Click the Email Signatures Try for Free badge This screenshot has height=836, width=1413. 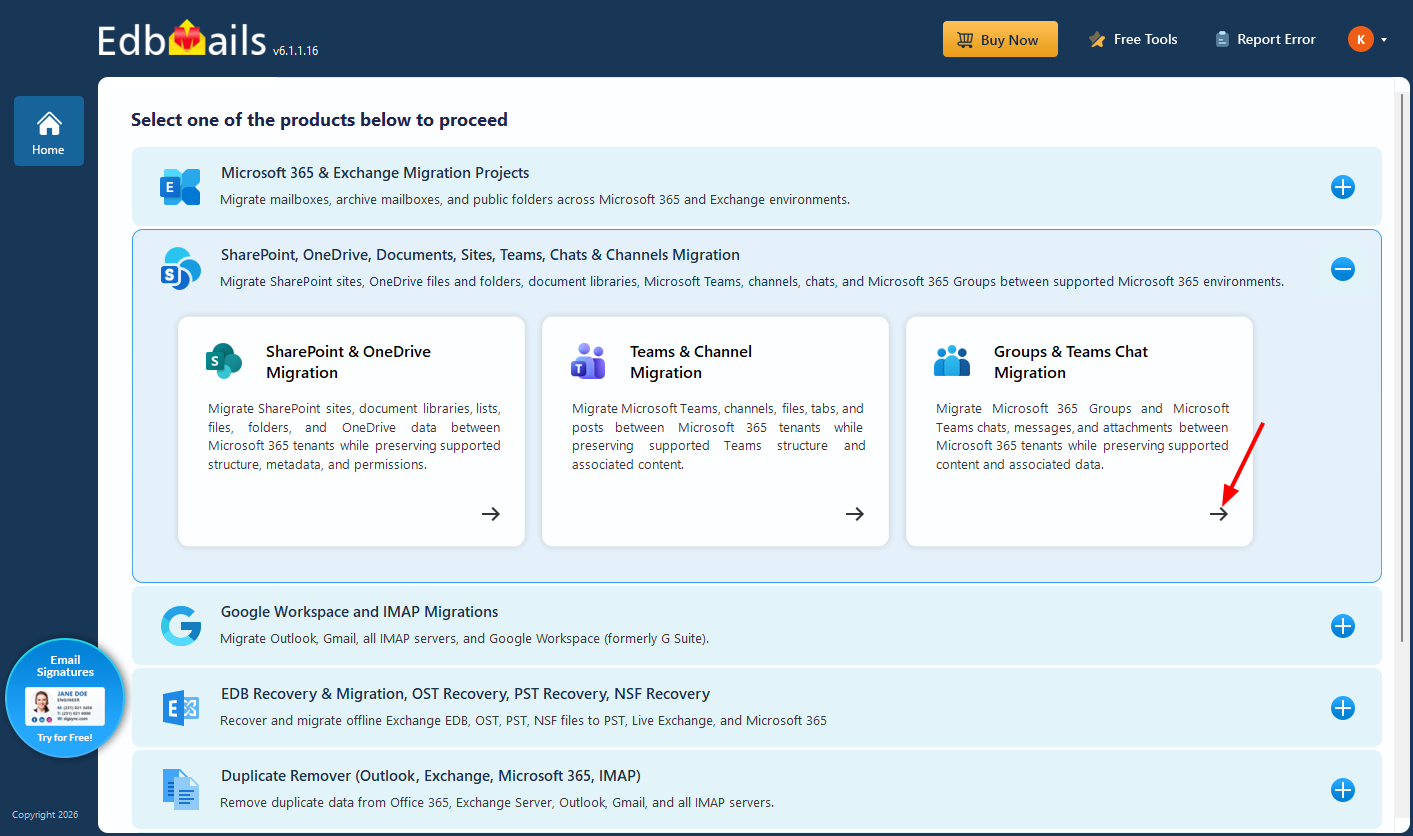pyautogui.click(x=65, y=698)
